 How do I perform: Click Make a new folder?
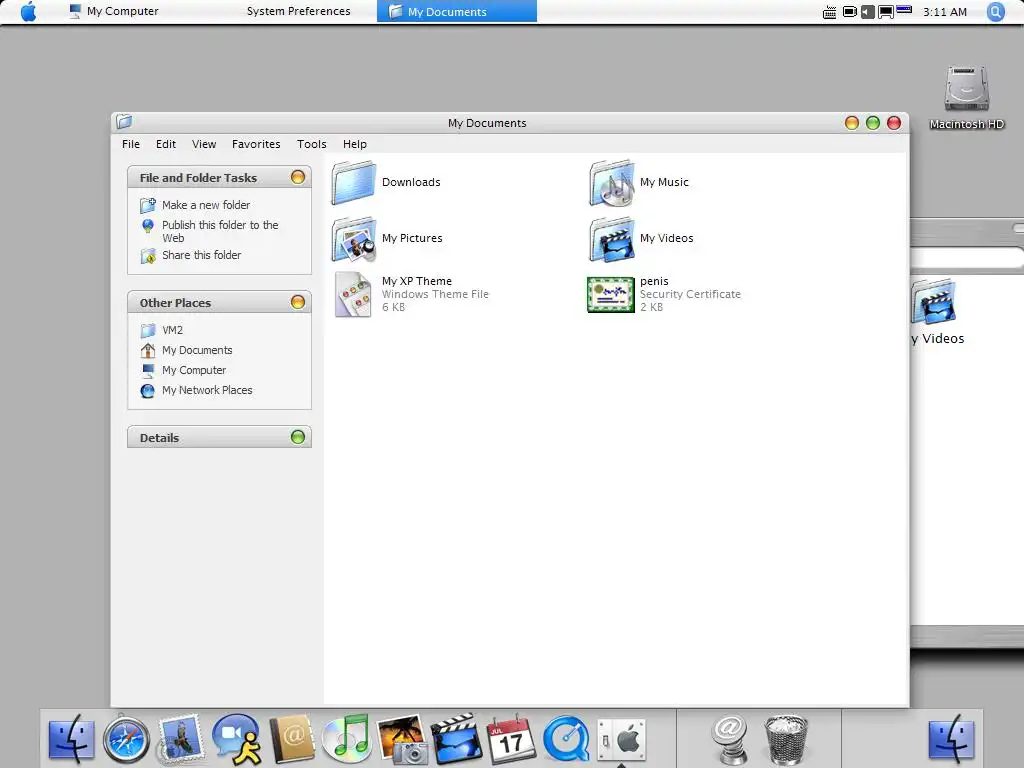(x=206, y=205)
